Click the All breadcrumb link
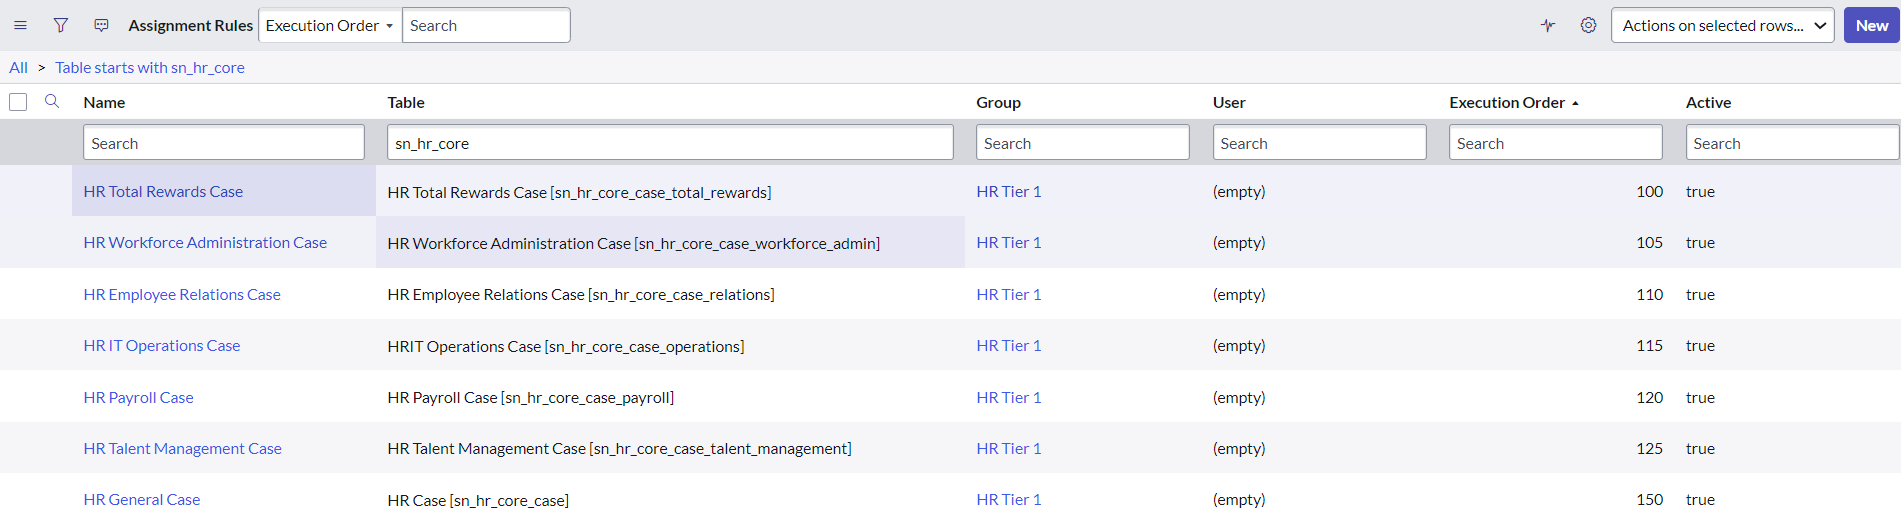Screen dimensions: 1901x521 coord(18,67)
